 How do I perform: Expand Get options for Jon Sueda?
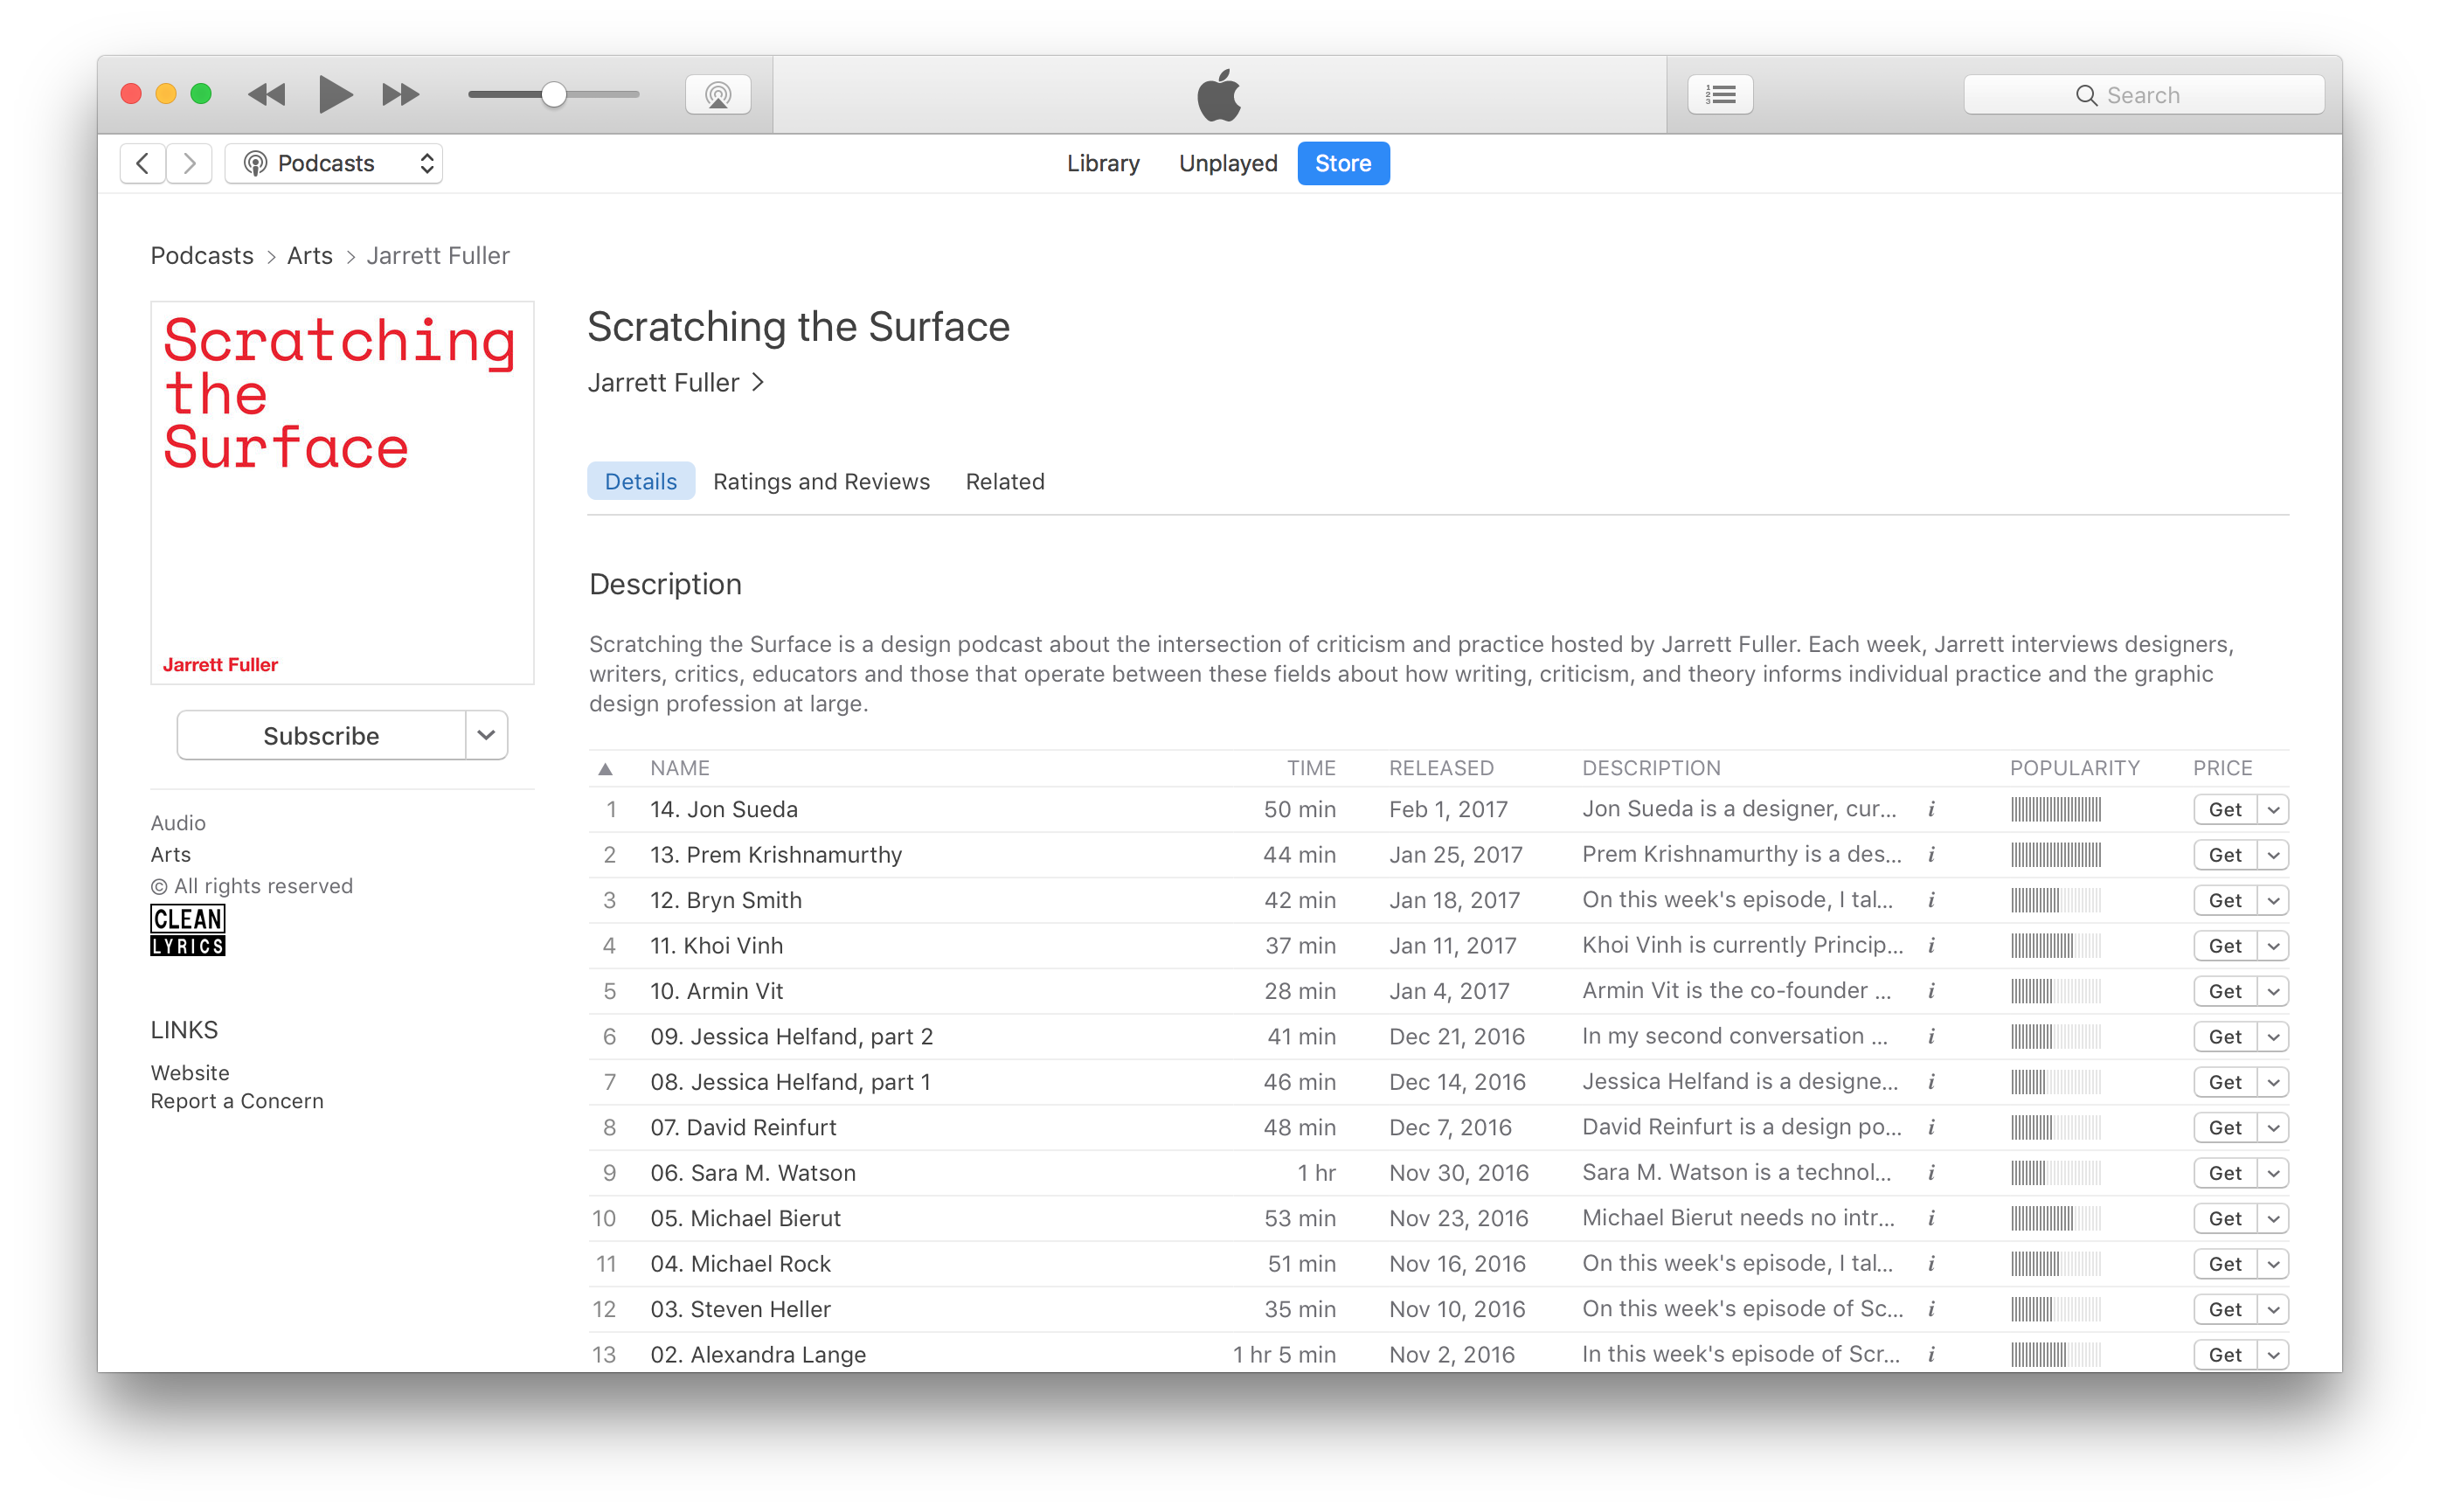pos(2273,810)
